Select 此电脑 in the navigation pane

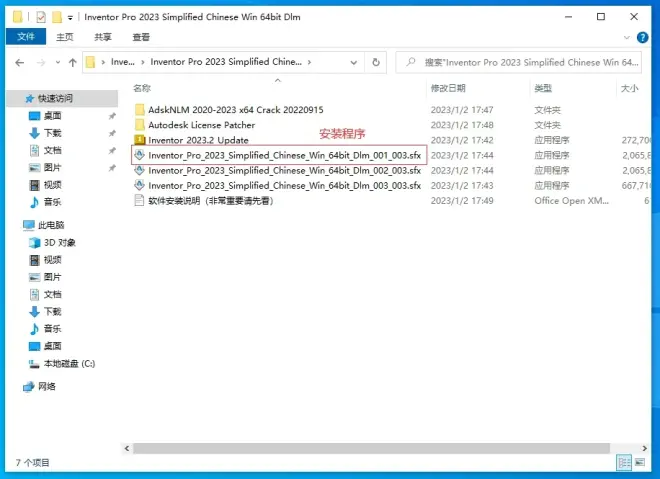click(51, 225)
